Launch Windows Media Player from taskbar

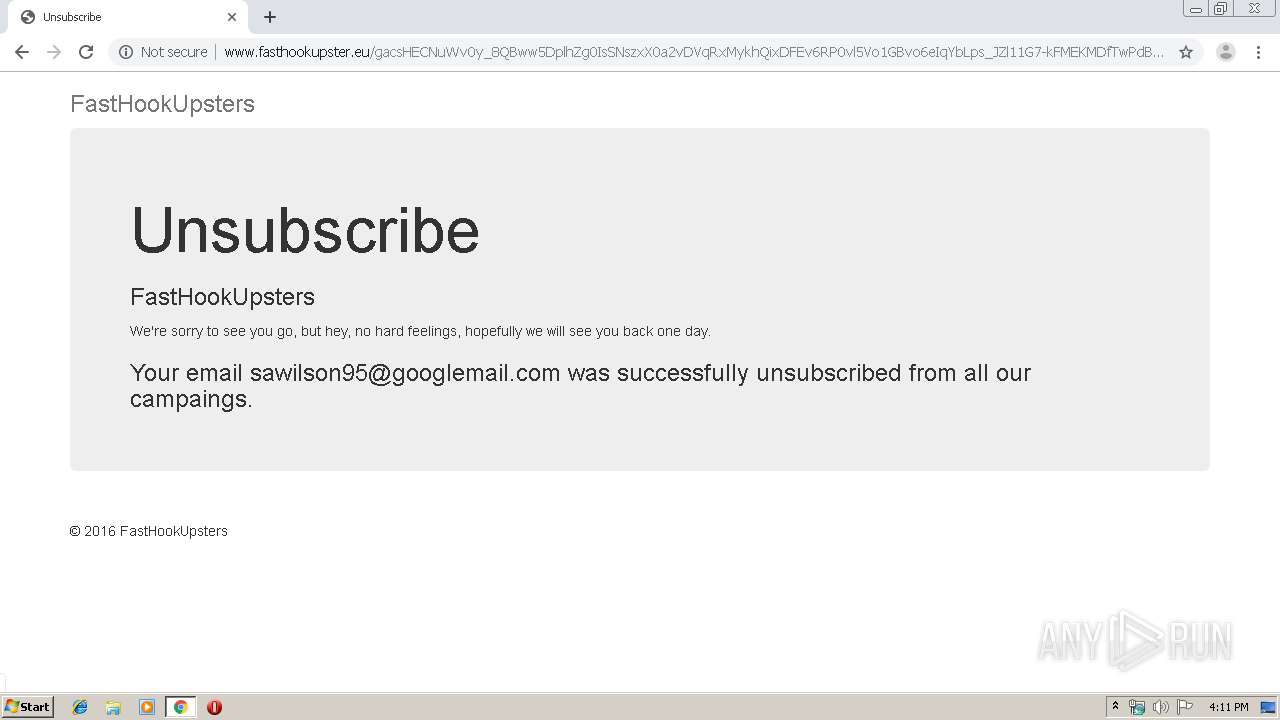(147, 707)
